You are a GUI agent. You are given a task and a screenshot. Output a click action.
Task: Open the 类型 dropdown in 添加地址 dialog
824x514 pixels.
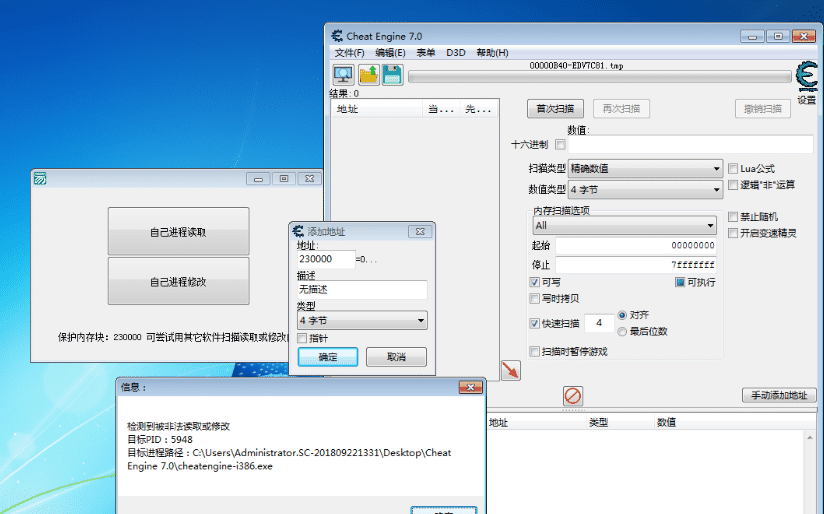[362, 320]
